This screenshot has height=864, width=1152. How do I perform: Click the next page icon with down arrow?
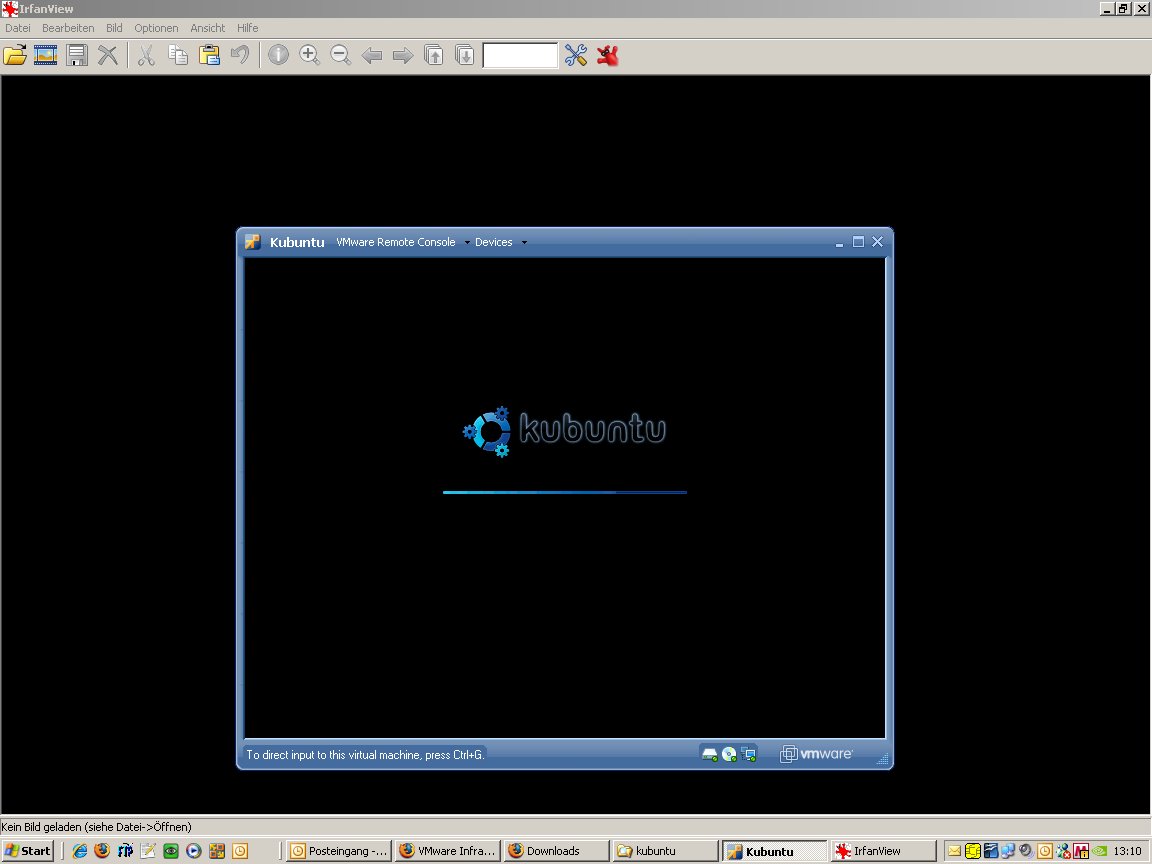click(x=465, y=55)
